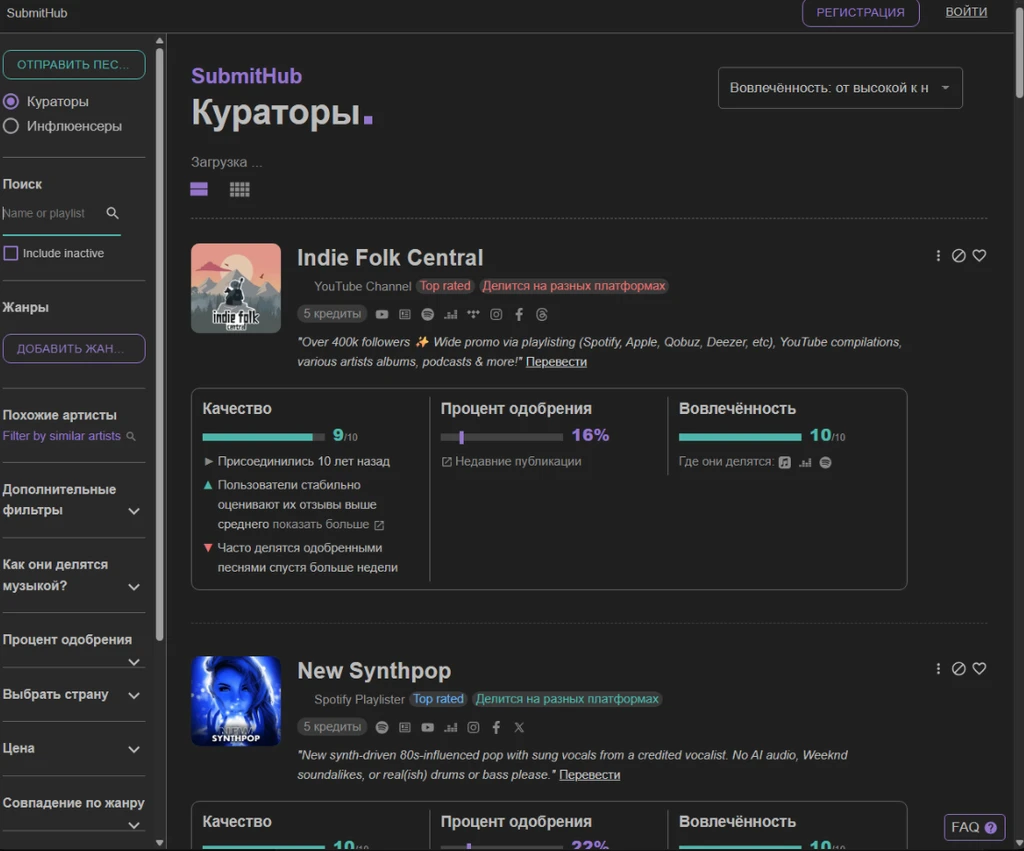Open New Synthpop's Deezer icon

(451, 727)
